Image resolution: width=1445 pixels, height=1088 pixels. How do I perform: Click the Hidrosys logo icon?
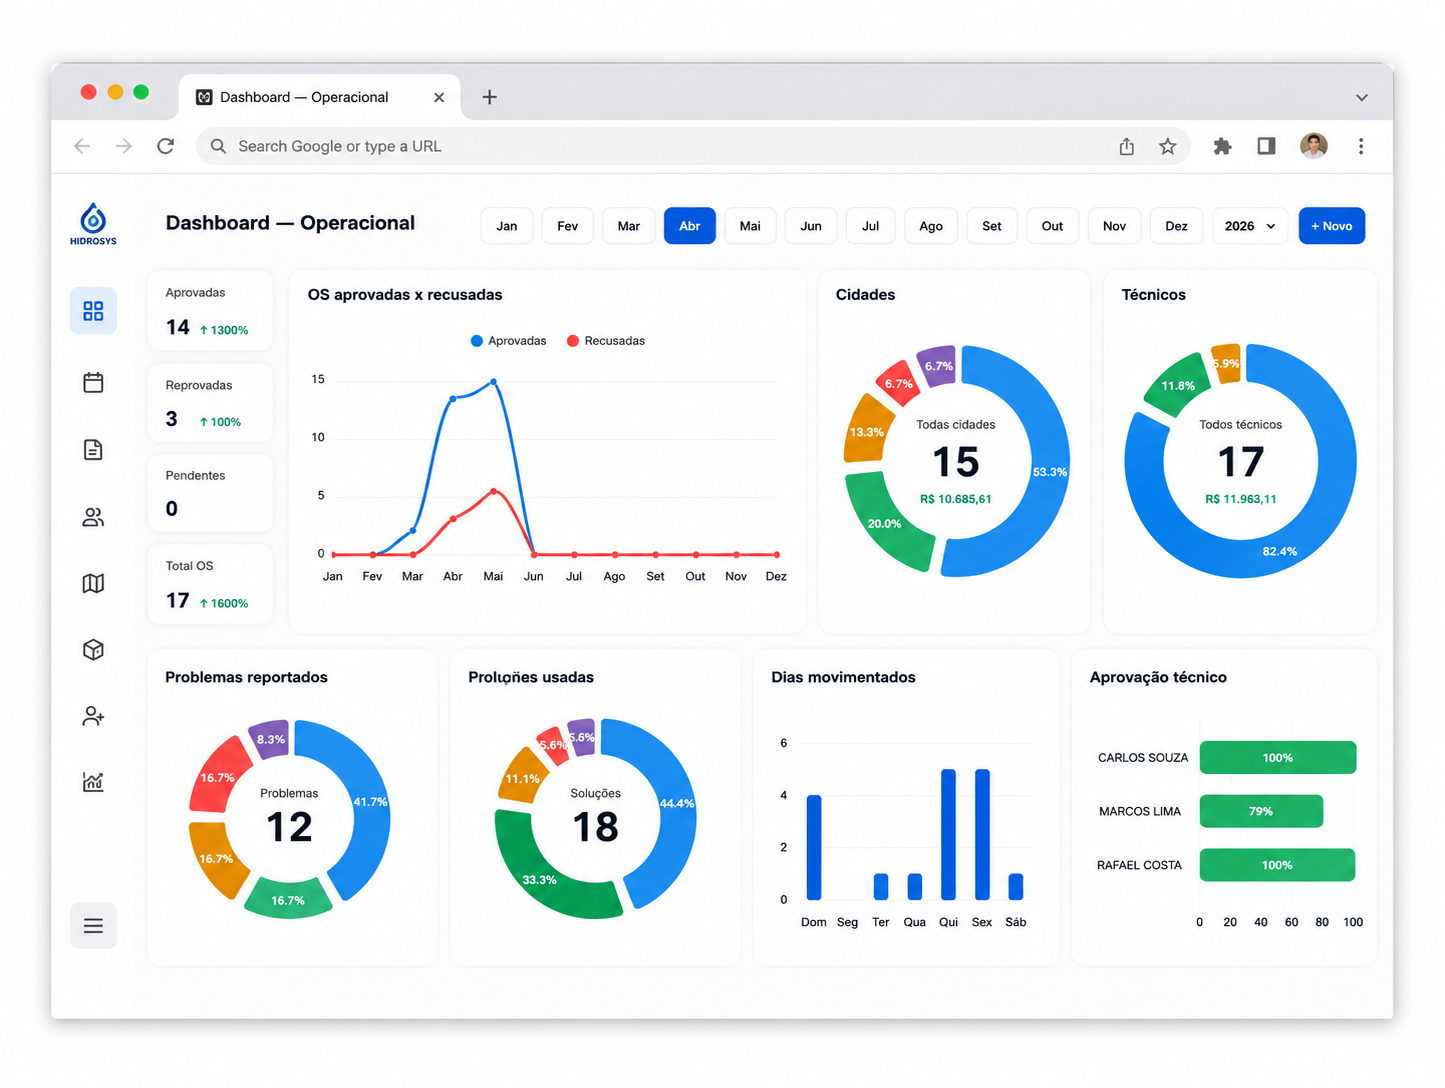click(93, 224)
